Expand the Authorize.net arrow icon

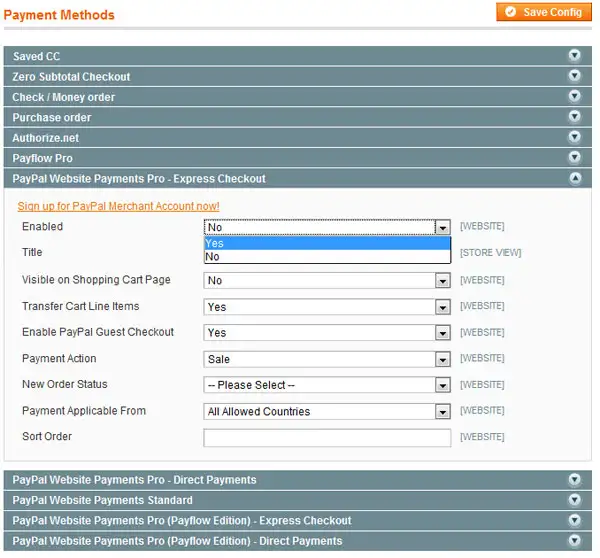point(574,137)
